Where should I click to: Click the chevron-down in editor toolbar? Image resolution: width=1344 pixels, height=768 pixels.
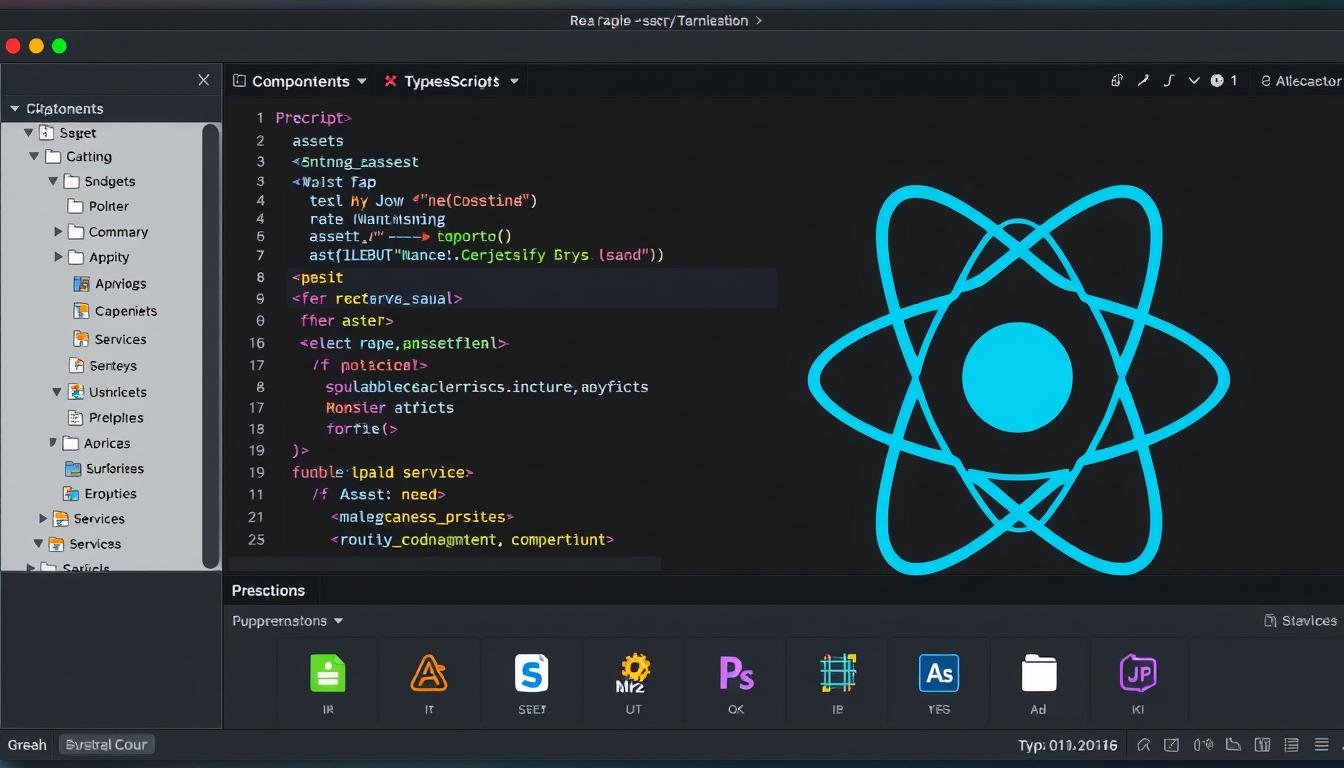(1194, 81)
